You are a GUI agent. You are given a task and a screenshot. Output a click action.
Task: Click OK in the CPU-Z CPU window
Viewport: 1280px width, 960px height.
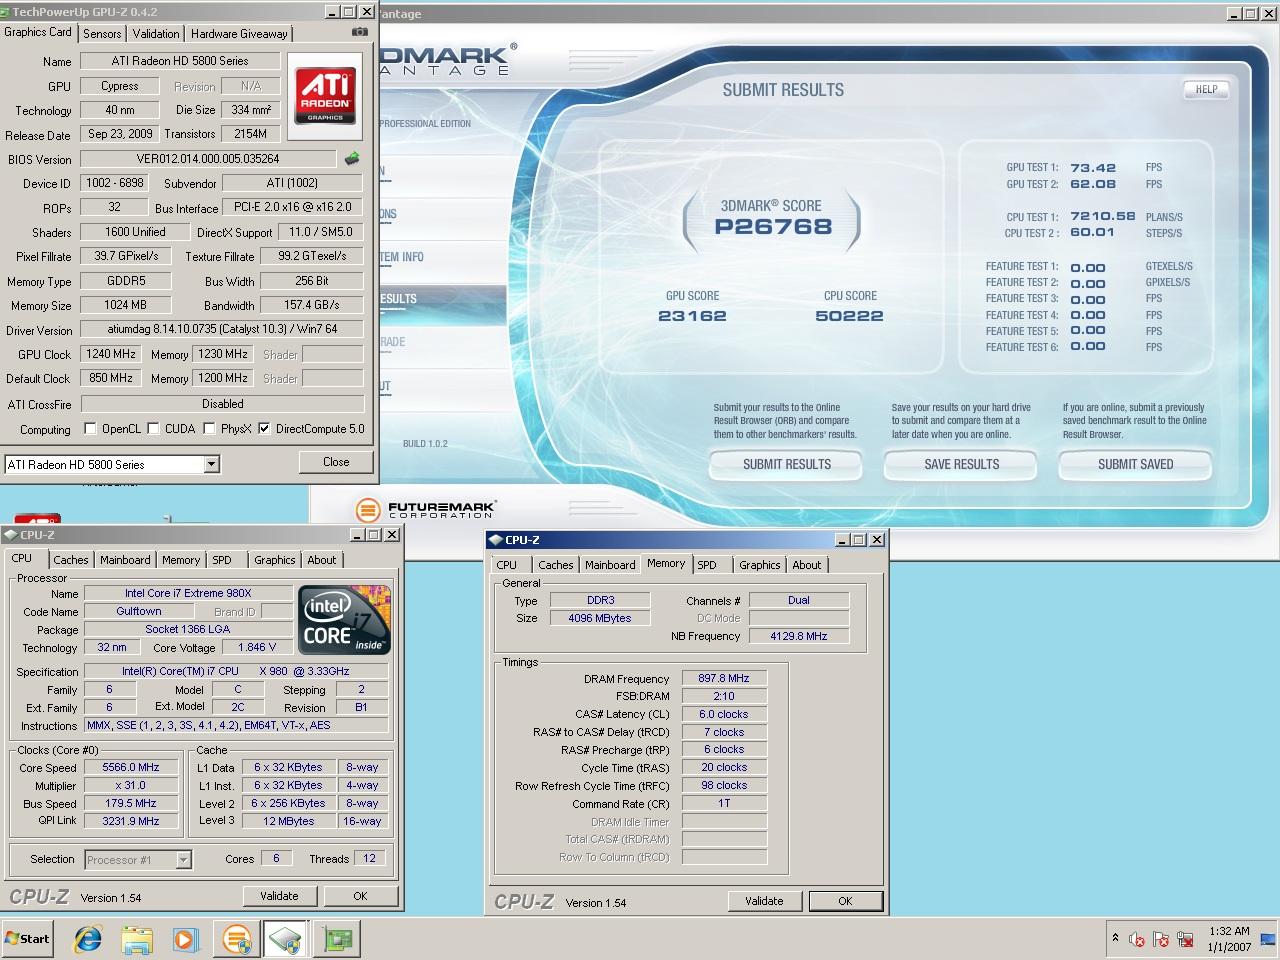pyautogui.click(x=360, y=896)
